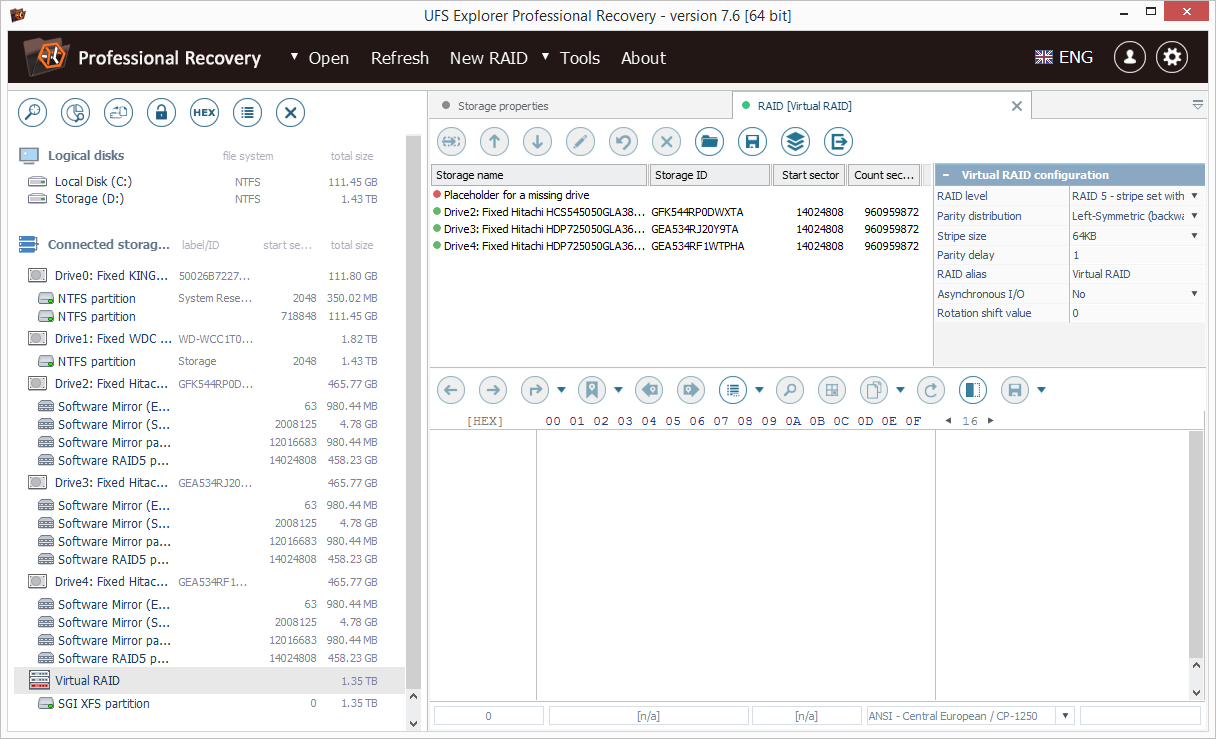The height and width of the screenshot is (739, 1216).
Task: Click the floppy save configuration icon in RAID toolbar
Action: coord(752,142)
